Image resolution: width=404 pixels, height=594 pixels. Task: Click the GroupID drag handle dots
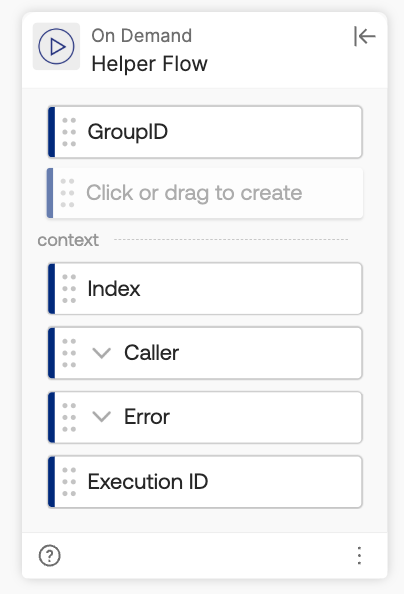click(69, 132)
